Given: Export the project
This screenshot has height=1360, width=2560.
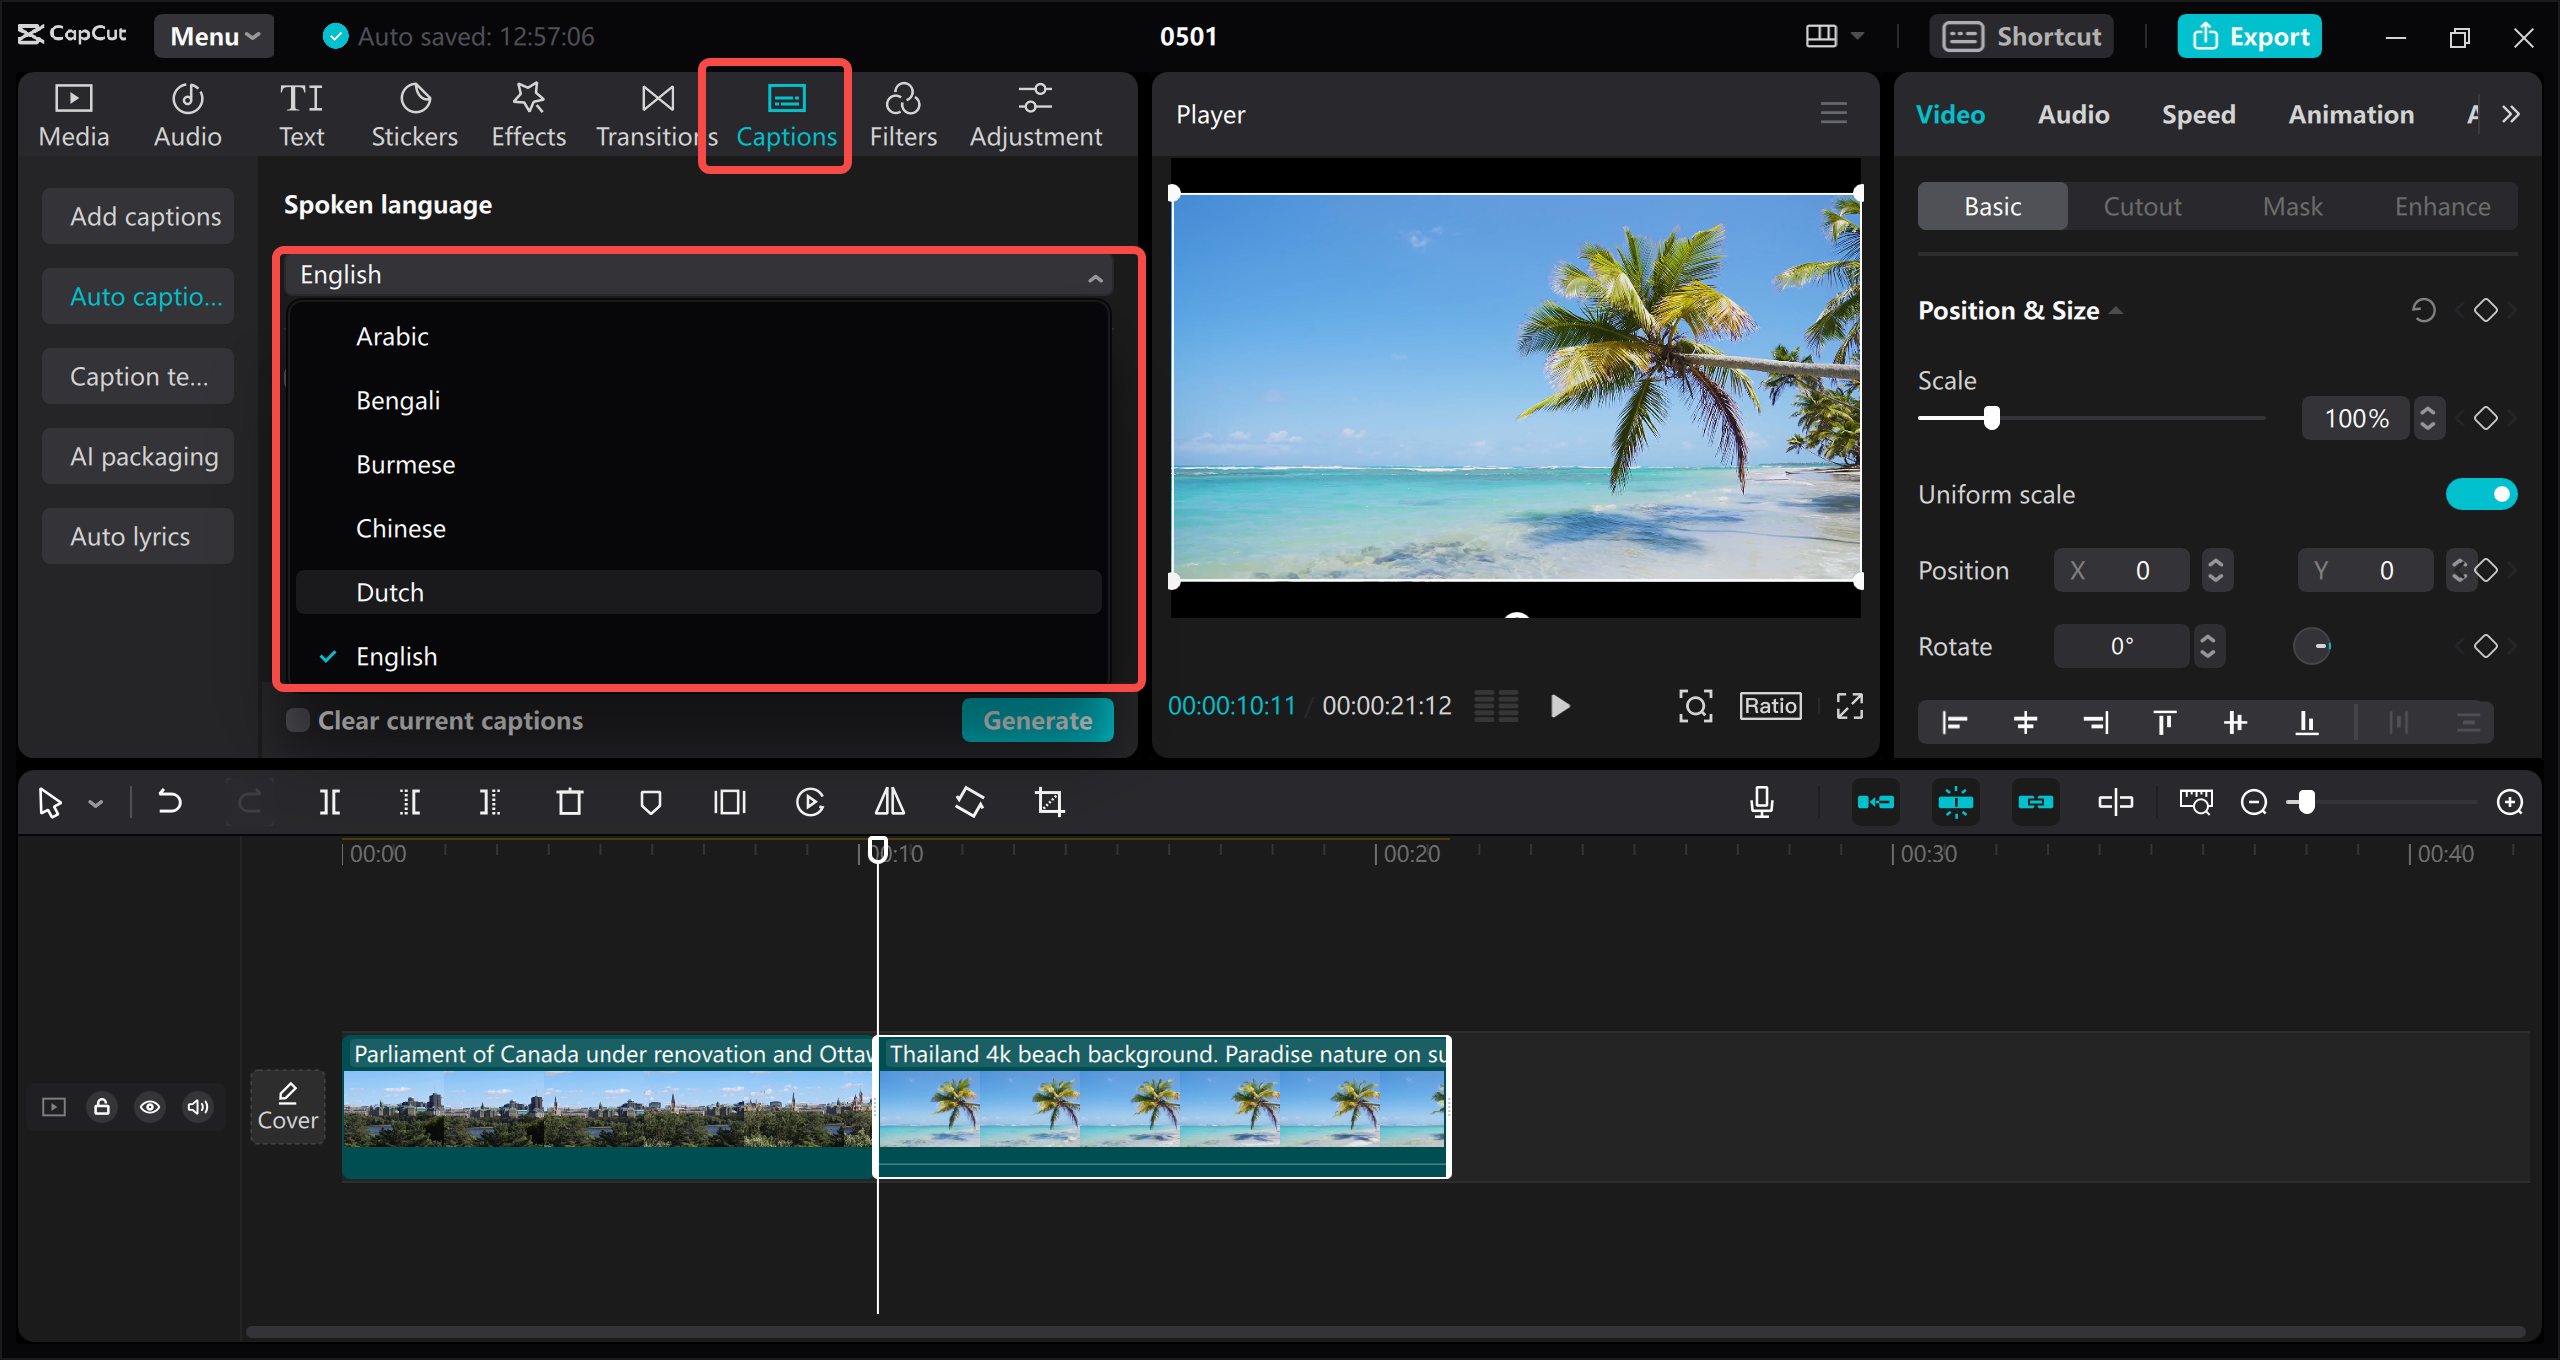Looking at the screenshot, I should 2249,36.
